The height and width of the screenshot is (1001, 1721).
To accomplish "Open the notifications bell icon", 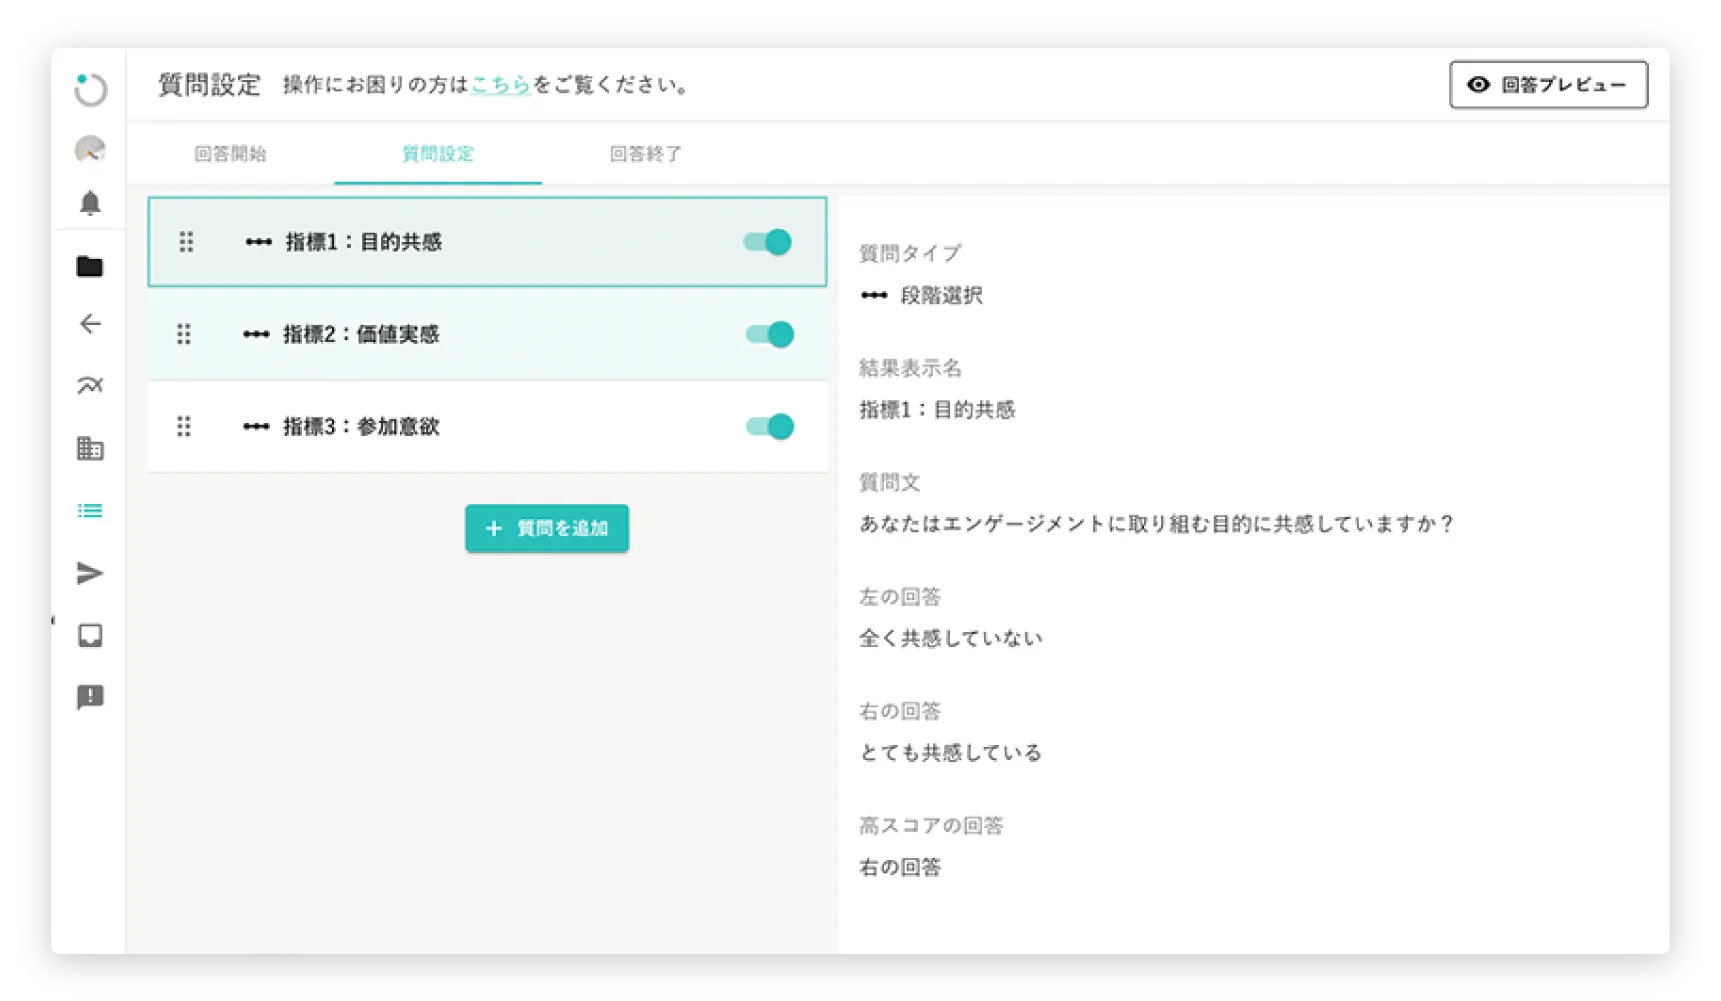I will [x=90, y=203].
